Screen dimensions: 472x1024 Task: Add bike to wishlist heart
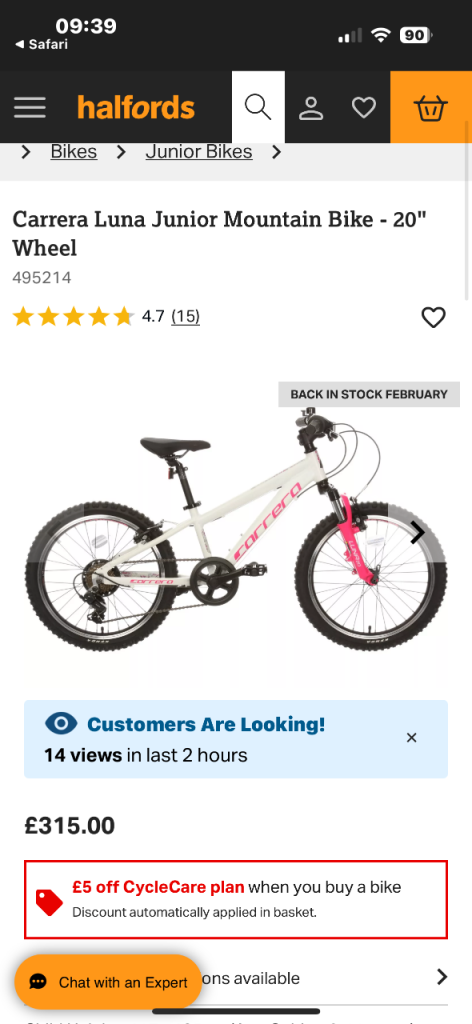433,318
